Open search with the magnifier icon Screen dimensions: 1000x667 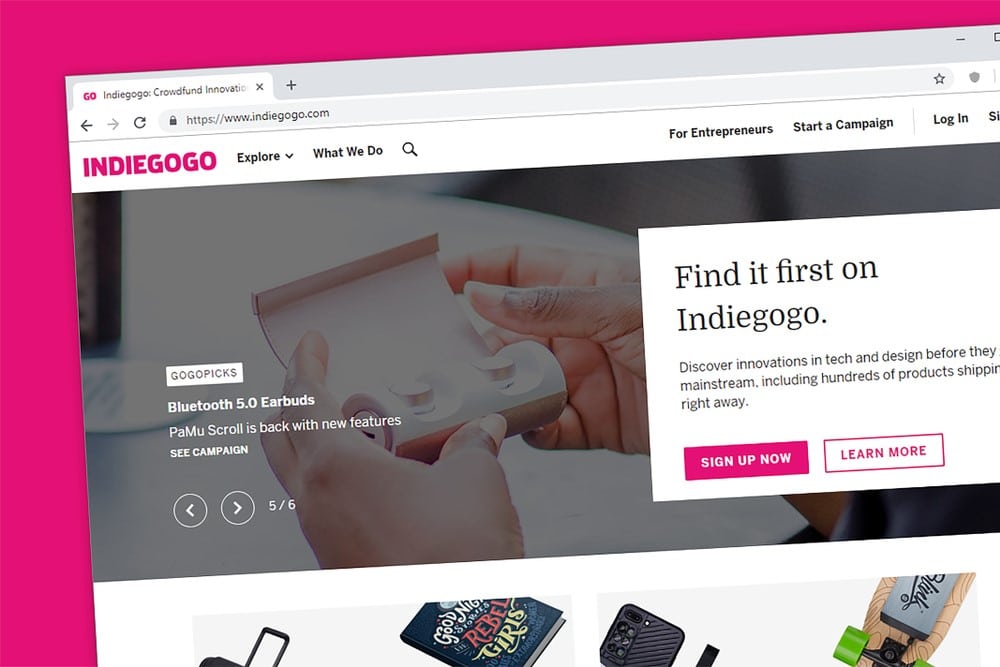coord(410,149)
